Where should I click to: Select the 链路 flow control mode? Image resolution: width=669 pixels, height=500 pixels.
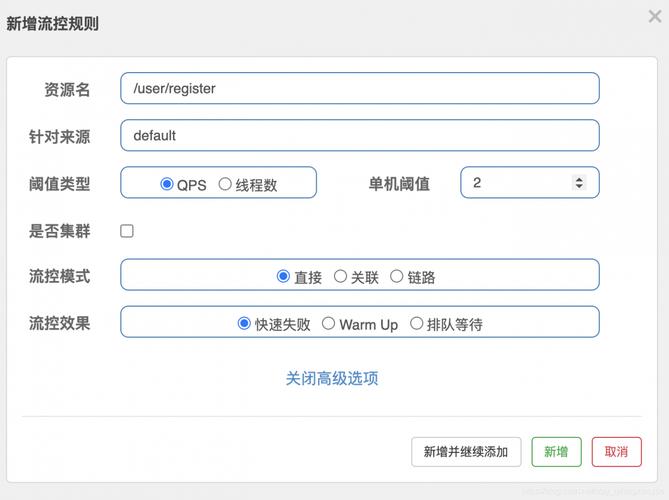point(396,276)
